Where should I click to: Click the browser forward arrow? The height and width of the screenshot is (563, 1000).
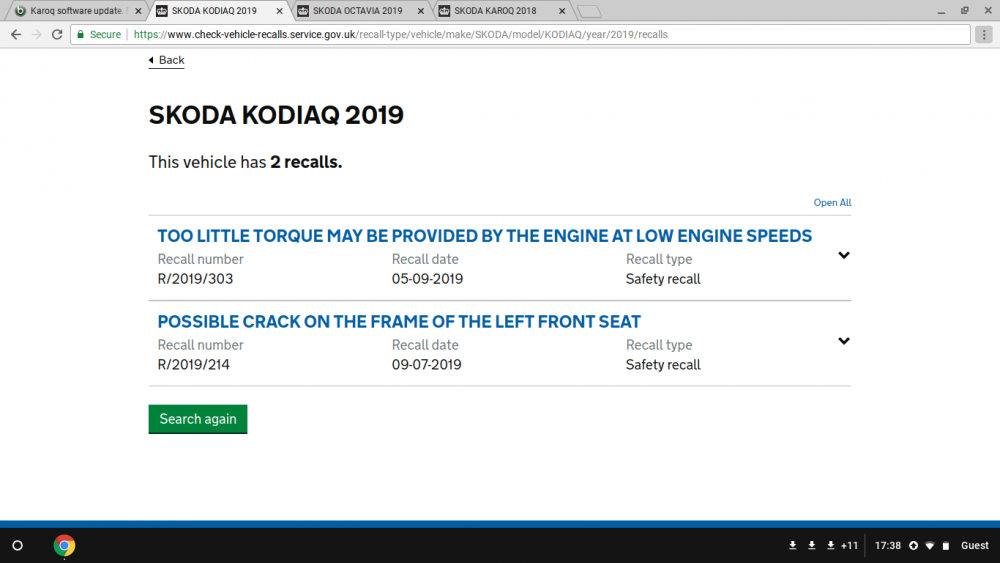point(36,34)
